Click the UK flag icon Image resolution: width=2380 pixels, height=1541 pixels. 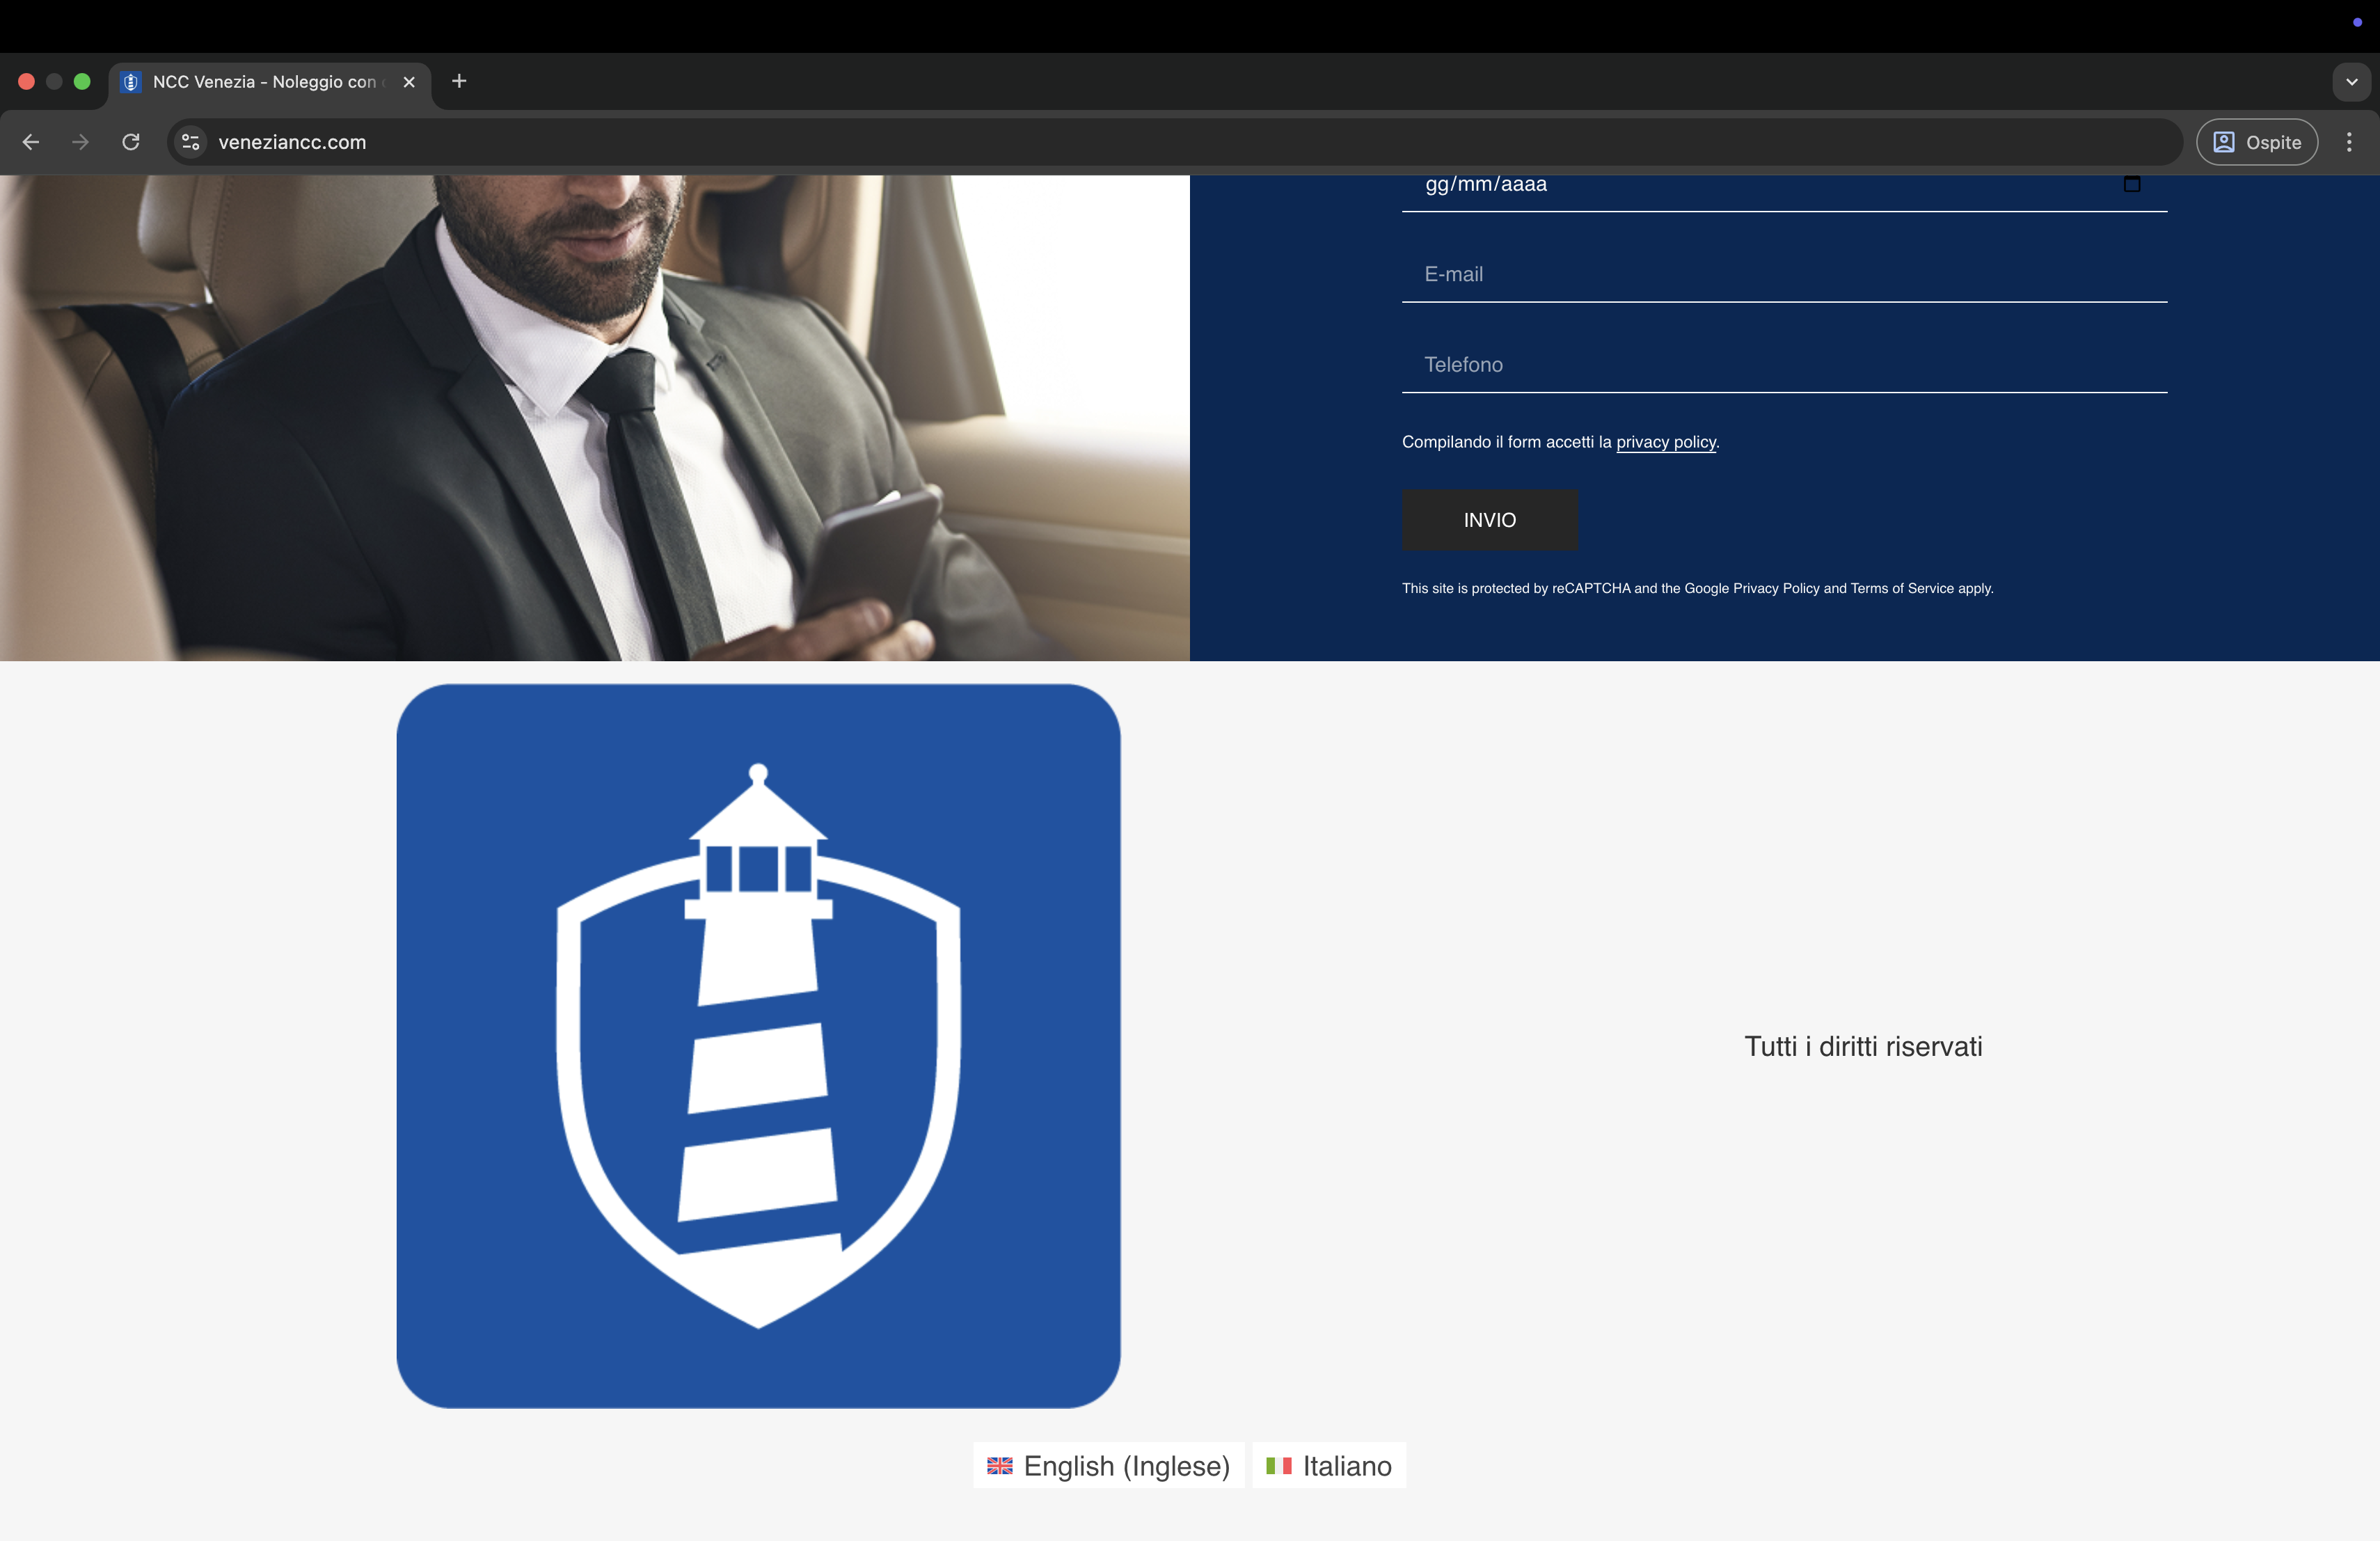pos(999,1466)
